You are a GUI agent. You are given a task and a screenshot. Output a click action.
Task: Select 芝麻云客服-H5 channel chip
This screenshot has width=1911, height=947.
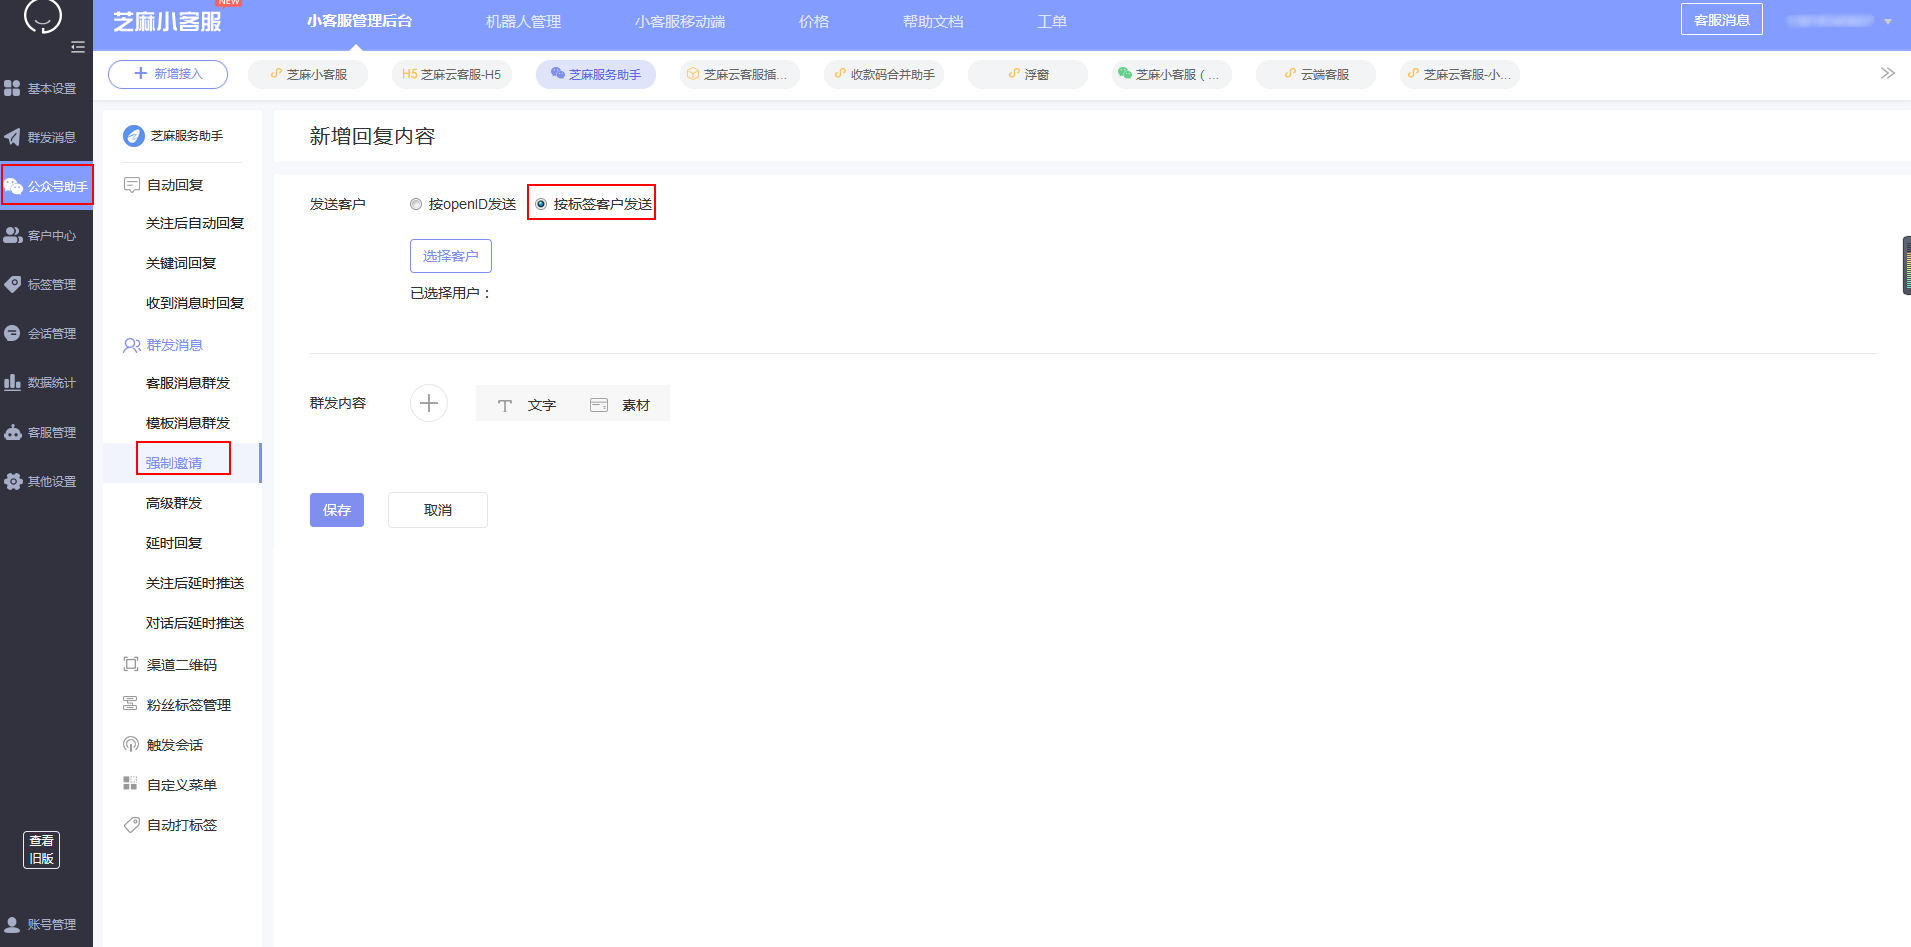tap(452, 74)
